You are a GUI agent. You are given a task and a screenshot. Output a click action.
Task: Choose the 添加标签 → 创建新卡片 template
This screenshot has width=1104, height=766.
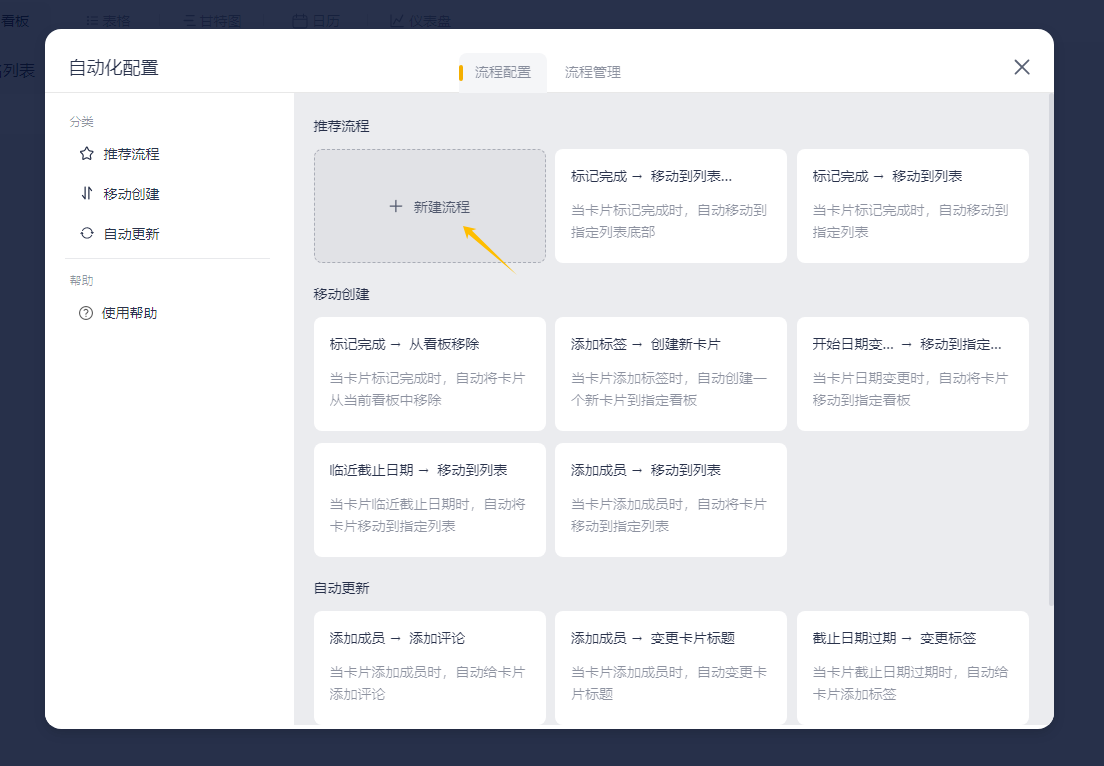pos(671,374)
